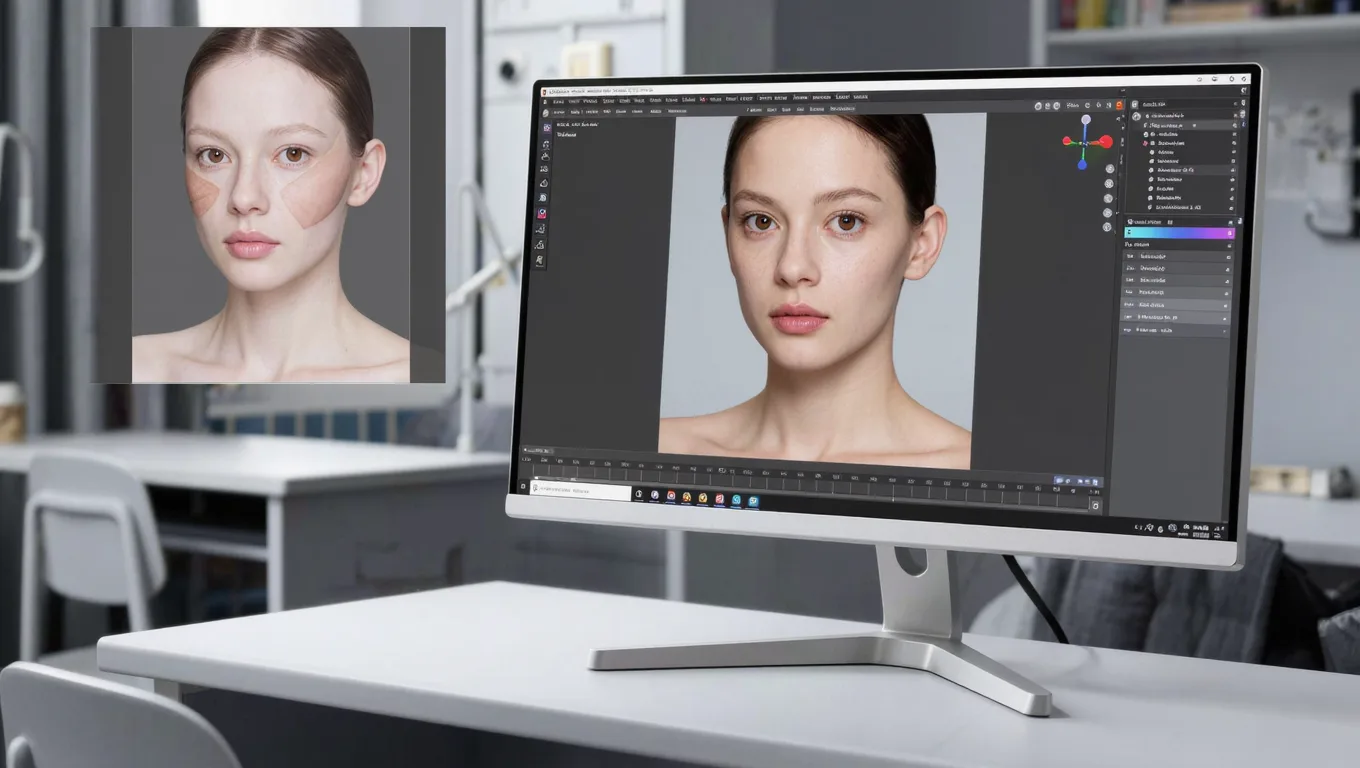Select the pink-highlighted tool in left toolbar
The height and width of the screenshot is (768, 1360).
click(x=542, y=213)
